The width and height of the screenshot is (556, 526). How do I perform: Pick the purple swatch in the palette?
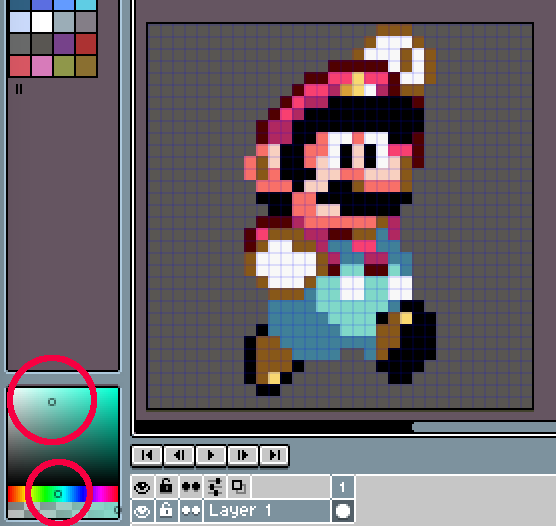click(64, 44)
